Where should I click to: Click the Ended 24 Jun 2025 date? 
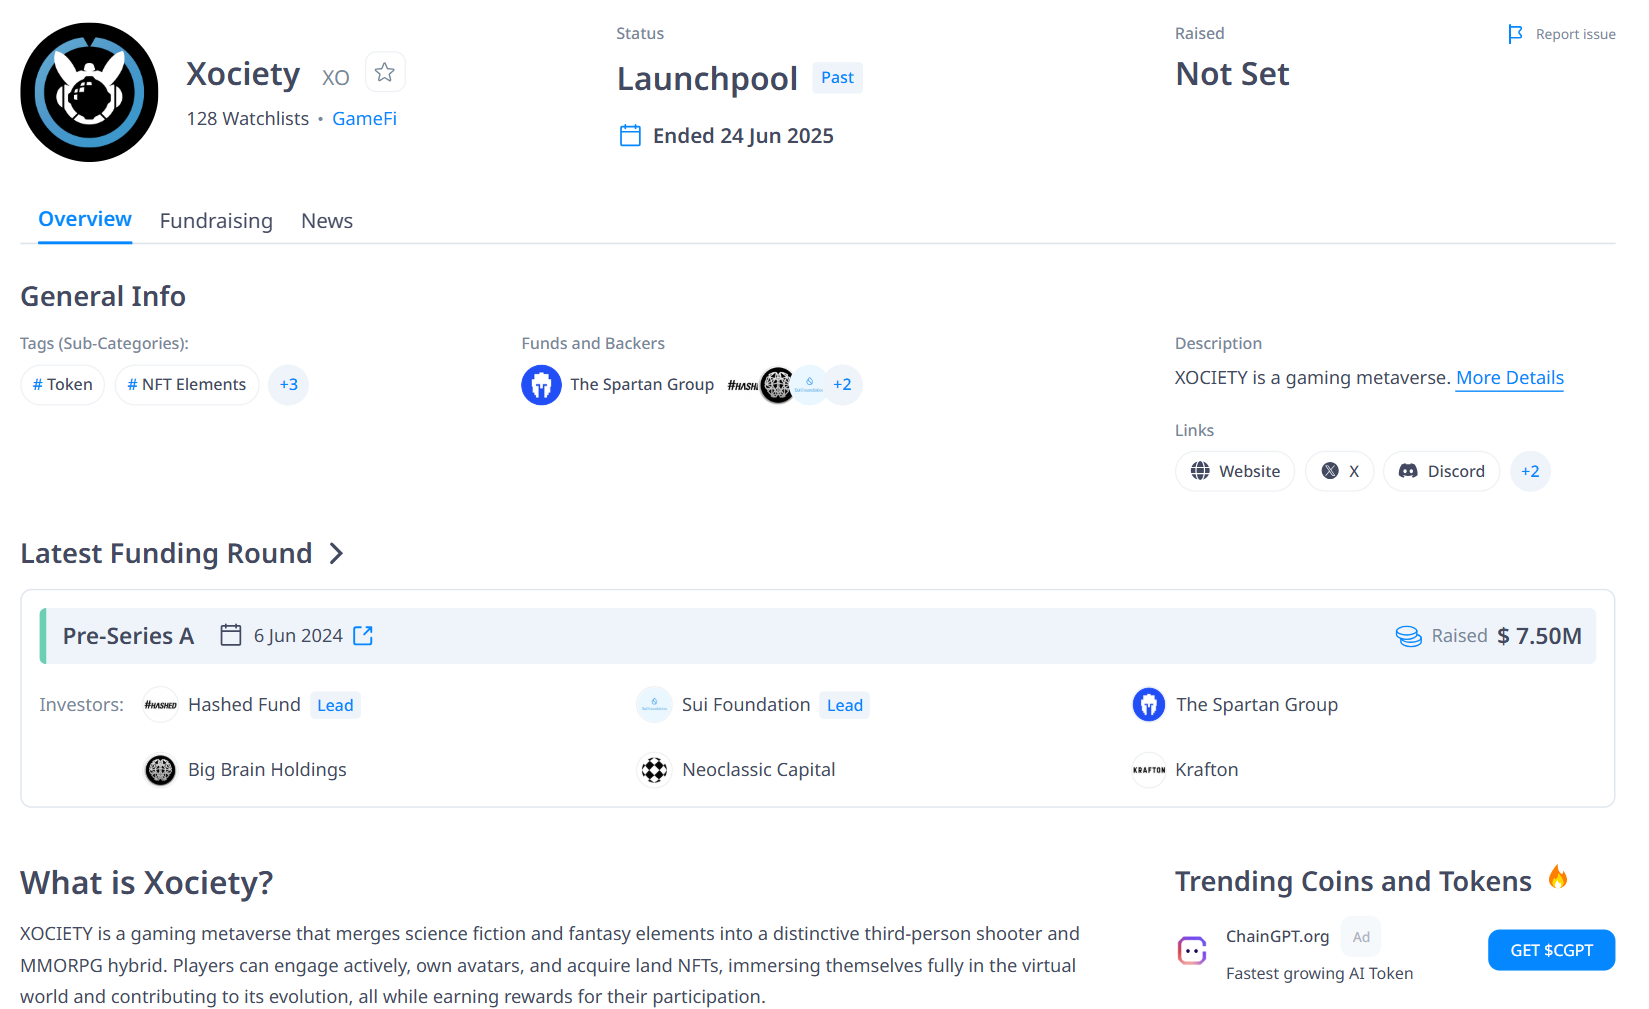pyautogui.click(x=743, y=136)
